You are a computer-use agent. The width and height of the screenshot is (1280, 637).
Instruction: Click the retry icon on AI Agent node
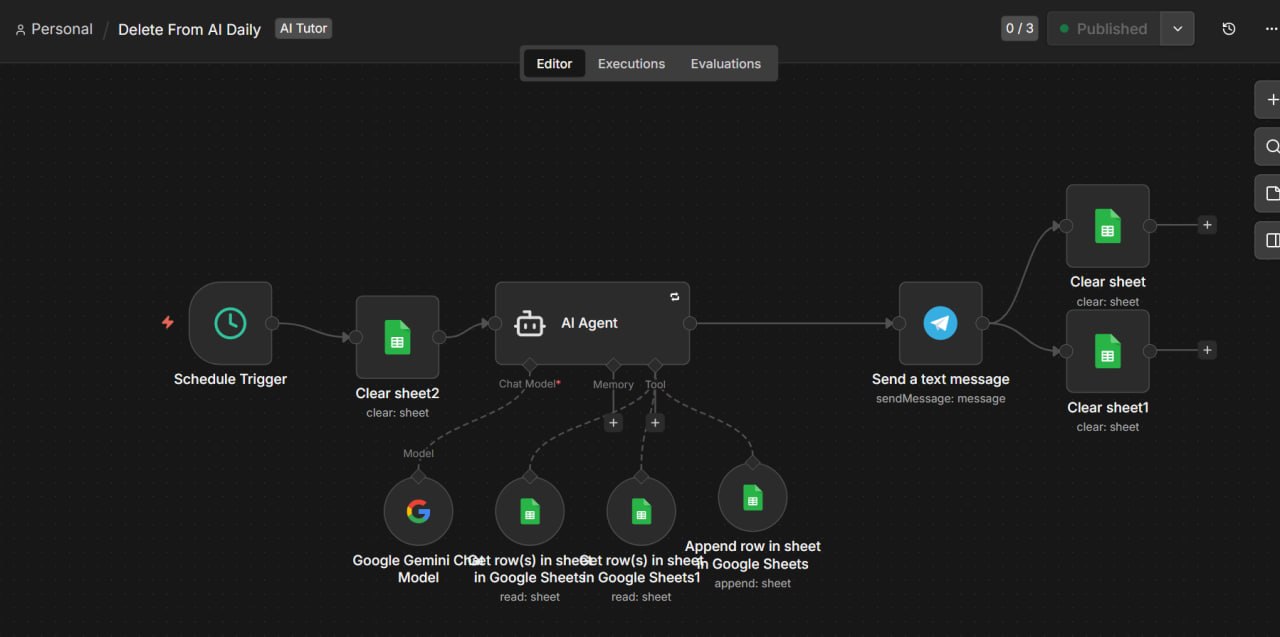click(674, 297)
